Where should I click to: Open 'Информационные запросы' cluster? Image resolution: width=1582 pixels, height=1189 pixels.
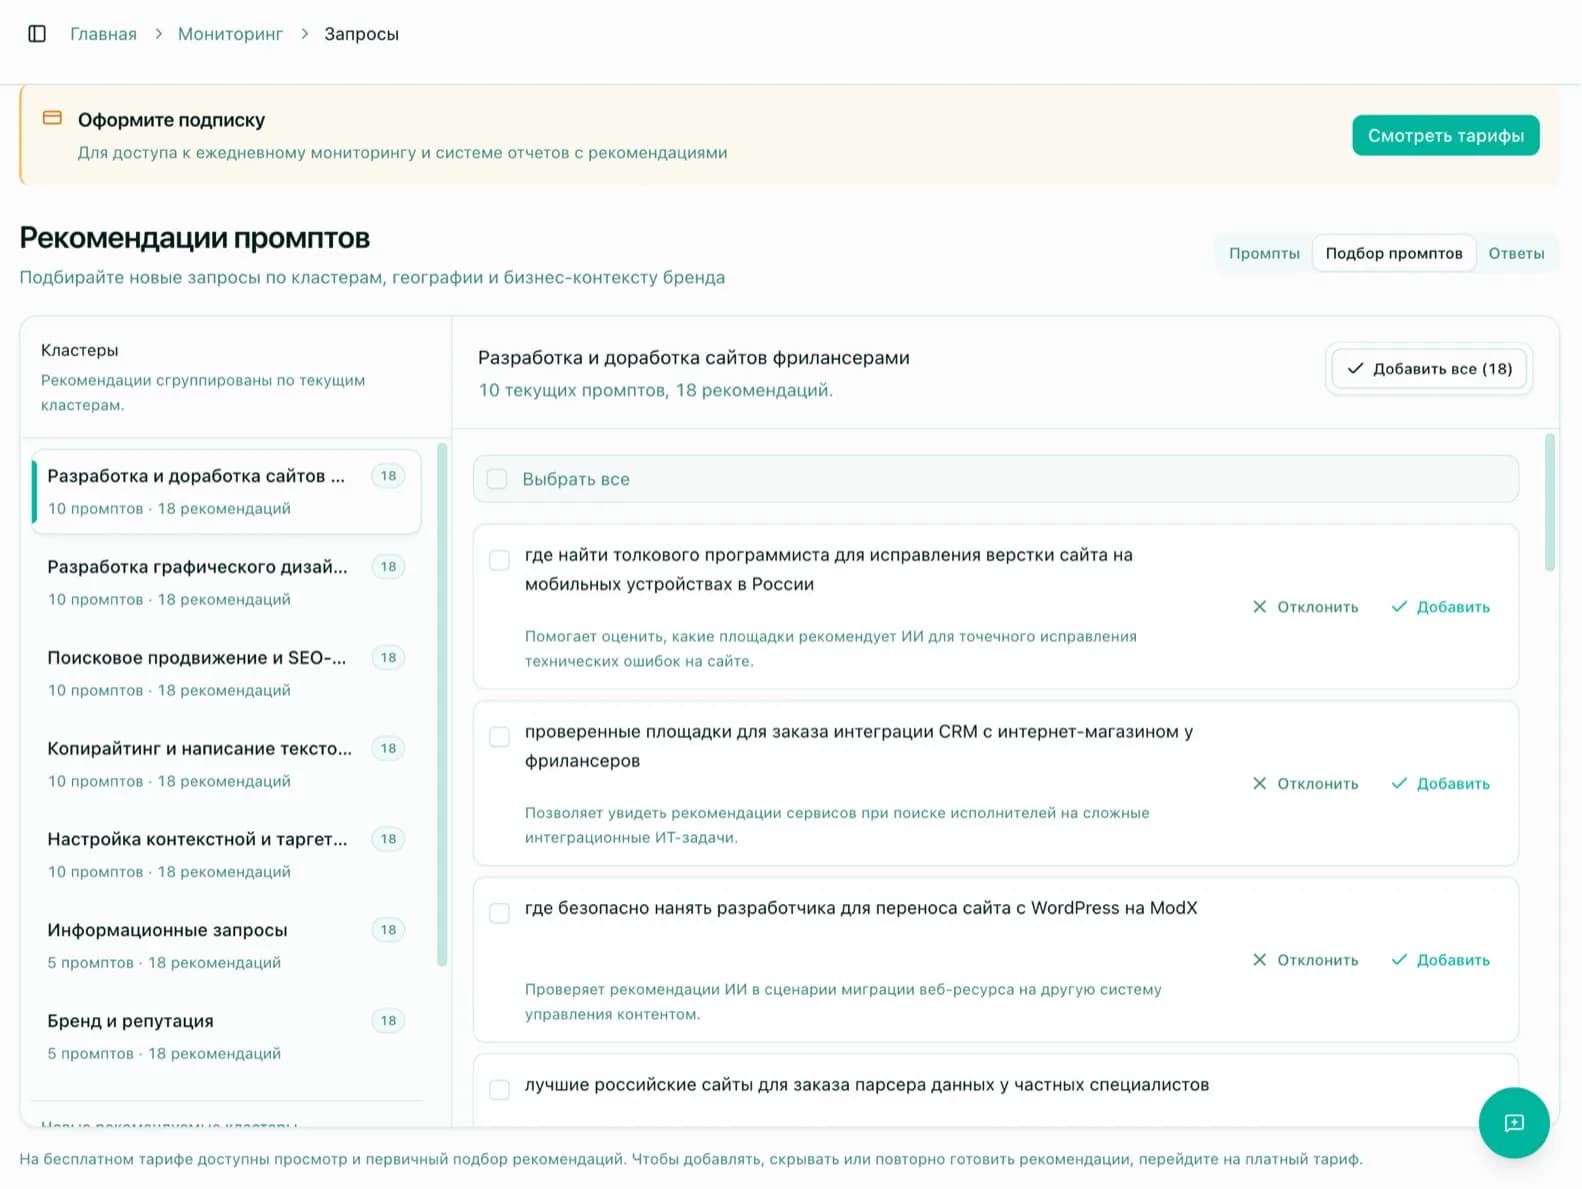tap(226, 945)
